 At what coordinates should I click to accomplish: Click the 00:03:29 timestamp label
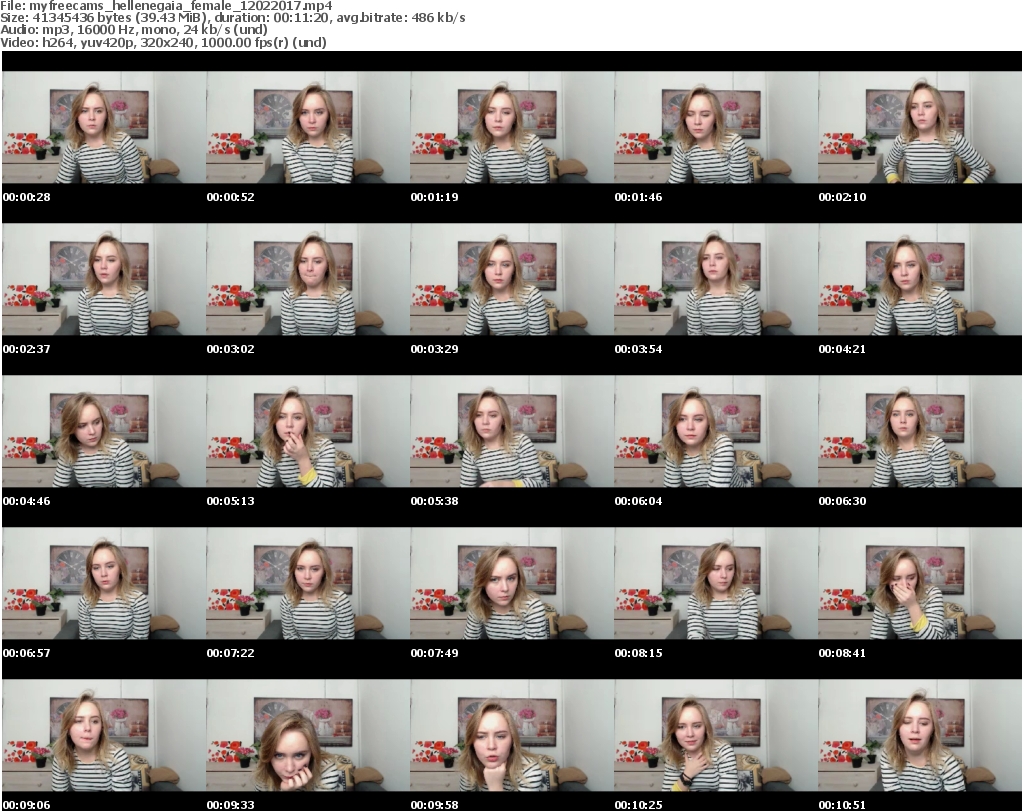point(434,349)
